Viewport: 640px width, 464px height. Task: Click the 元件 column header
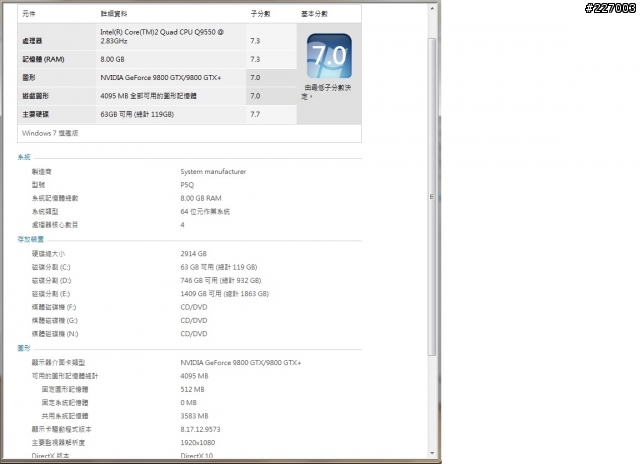coord(29,13)
